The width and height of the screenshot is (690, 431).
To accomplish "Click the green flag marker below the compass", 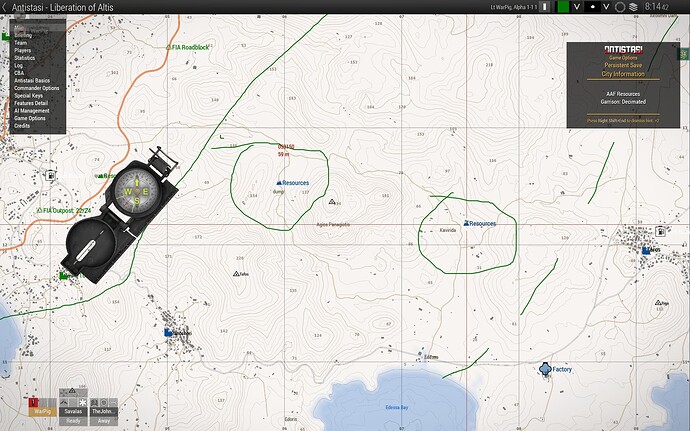I will pyautogui.click(x=63, y=276).
